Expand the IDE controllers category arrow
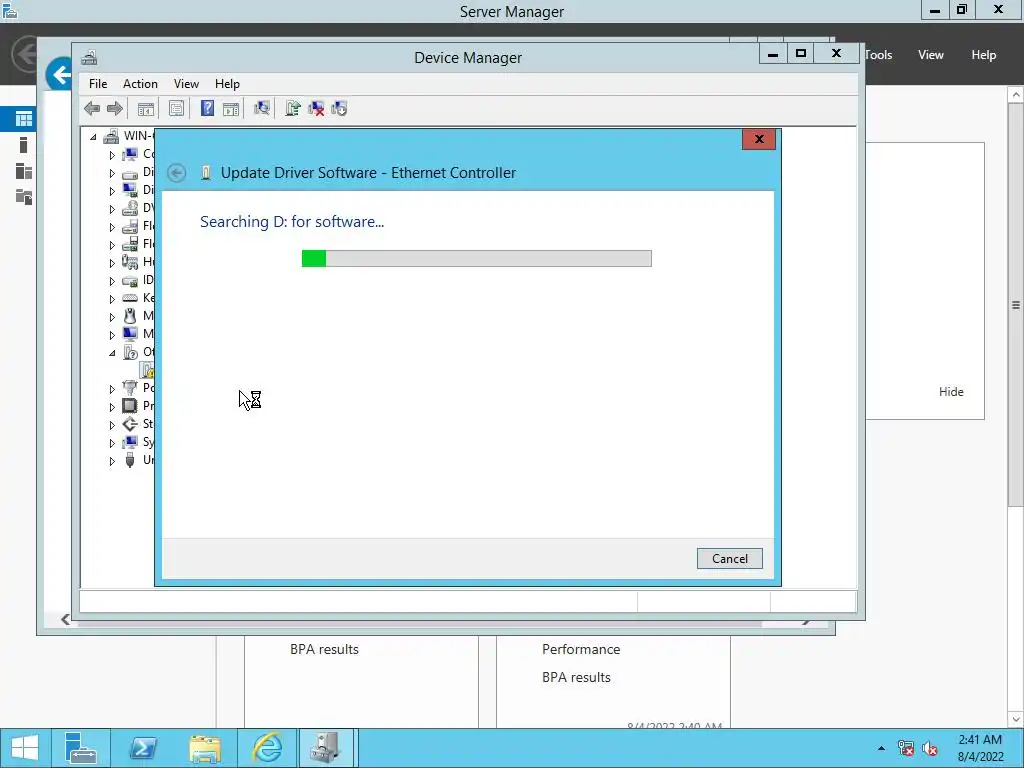This screenshot has width=1024, height=768. pos(112,281)
